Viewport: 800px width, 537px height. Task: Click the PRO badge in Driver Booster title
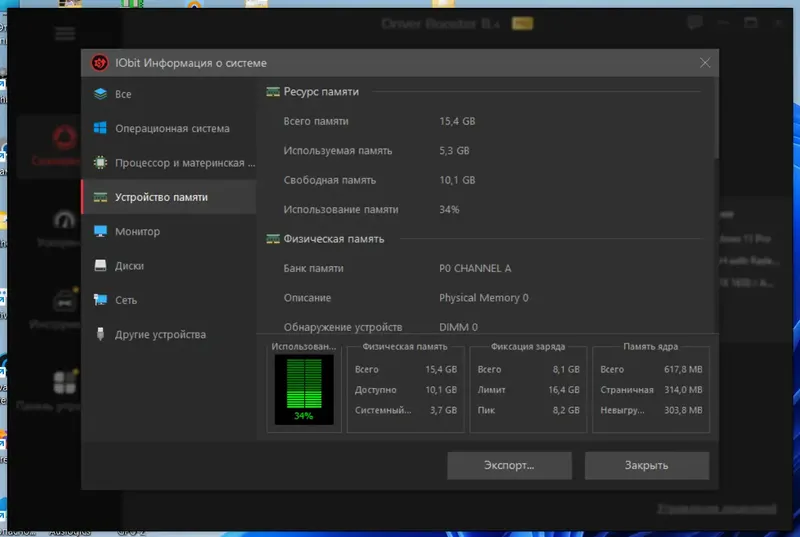[522, 23]
